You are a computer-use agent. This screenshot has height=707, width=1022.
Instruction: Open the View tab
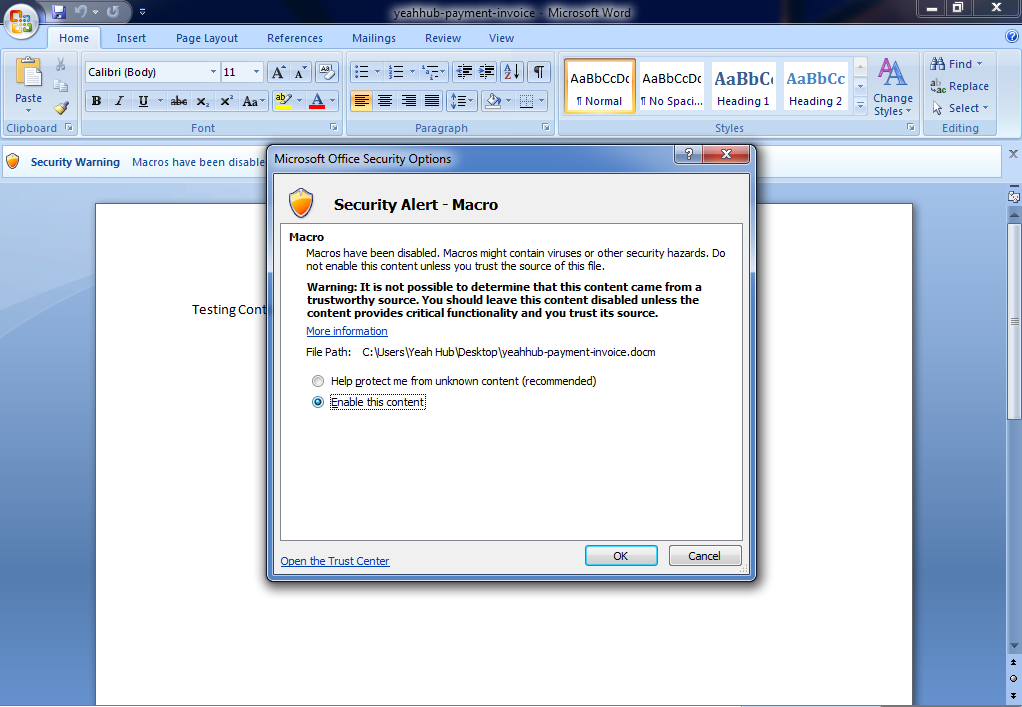(501, 38)
